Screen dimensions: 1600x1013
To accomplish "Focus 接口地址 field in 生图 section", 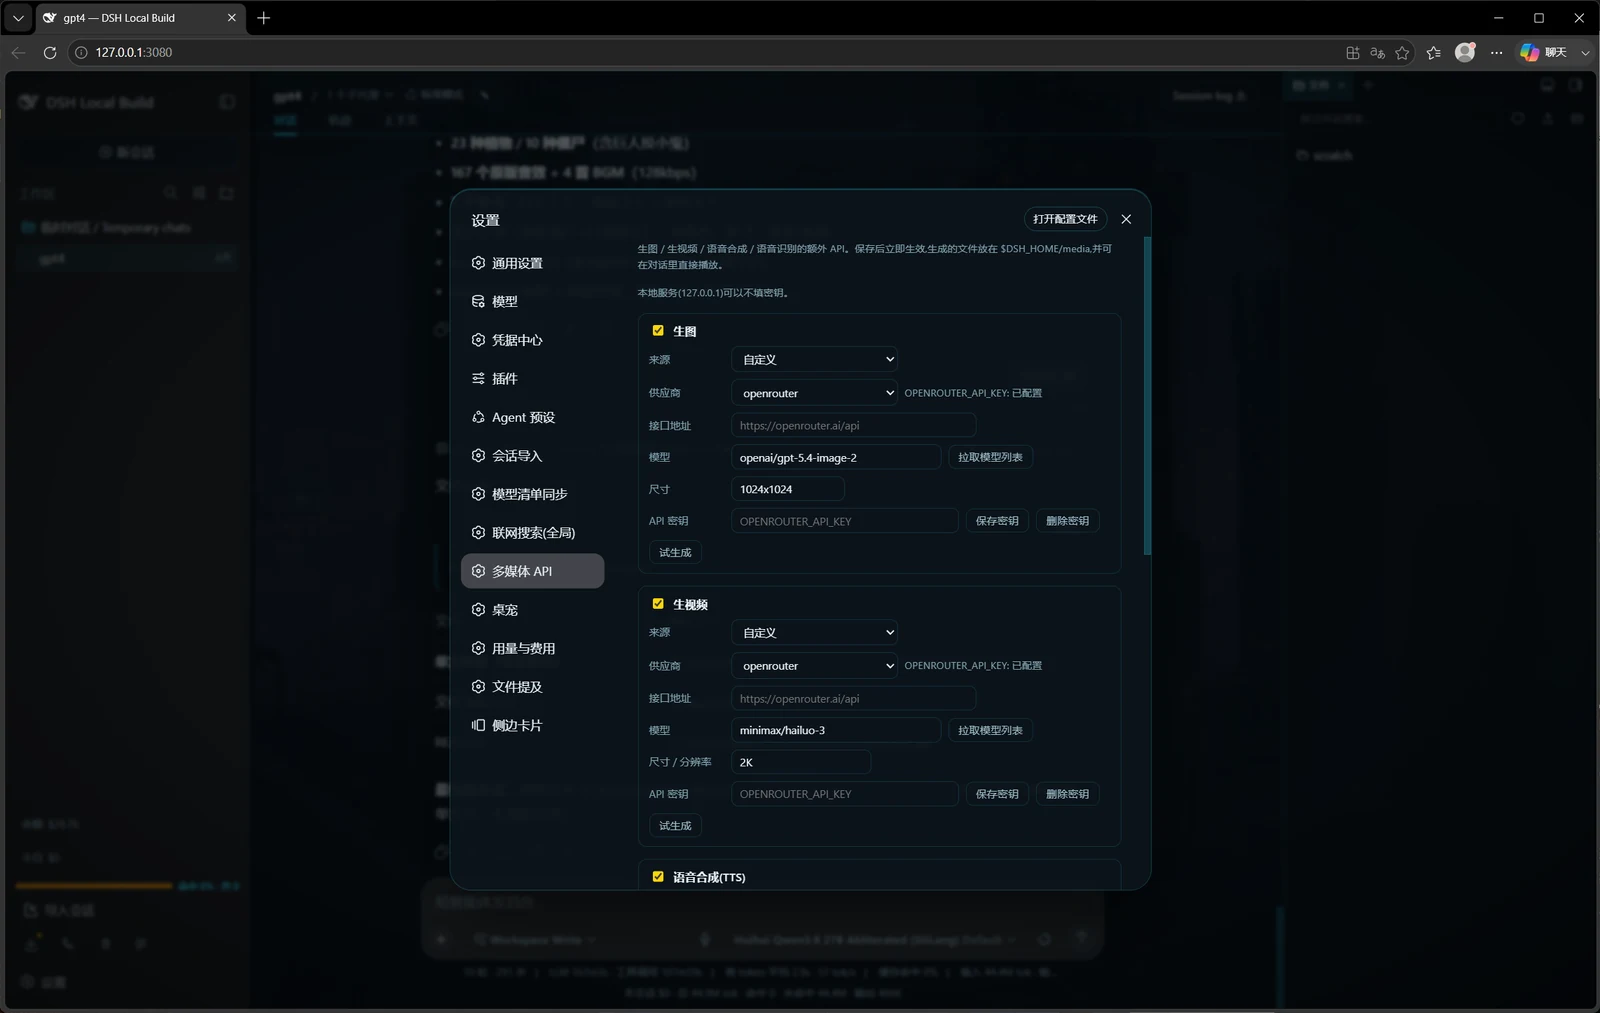I will (x=853, y=425).
